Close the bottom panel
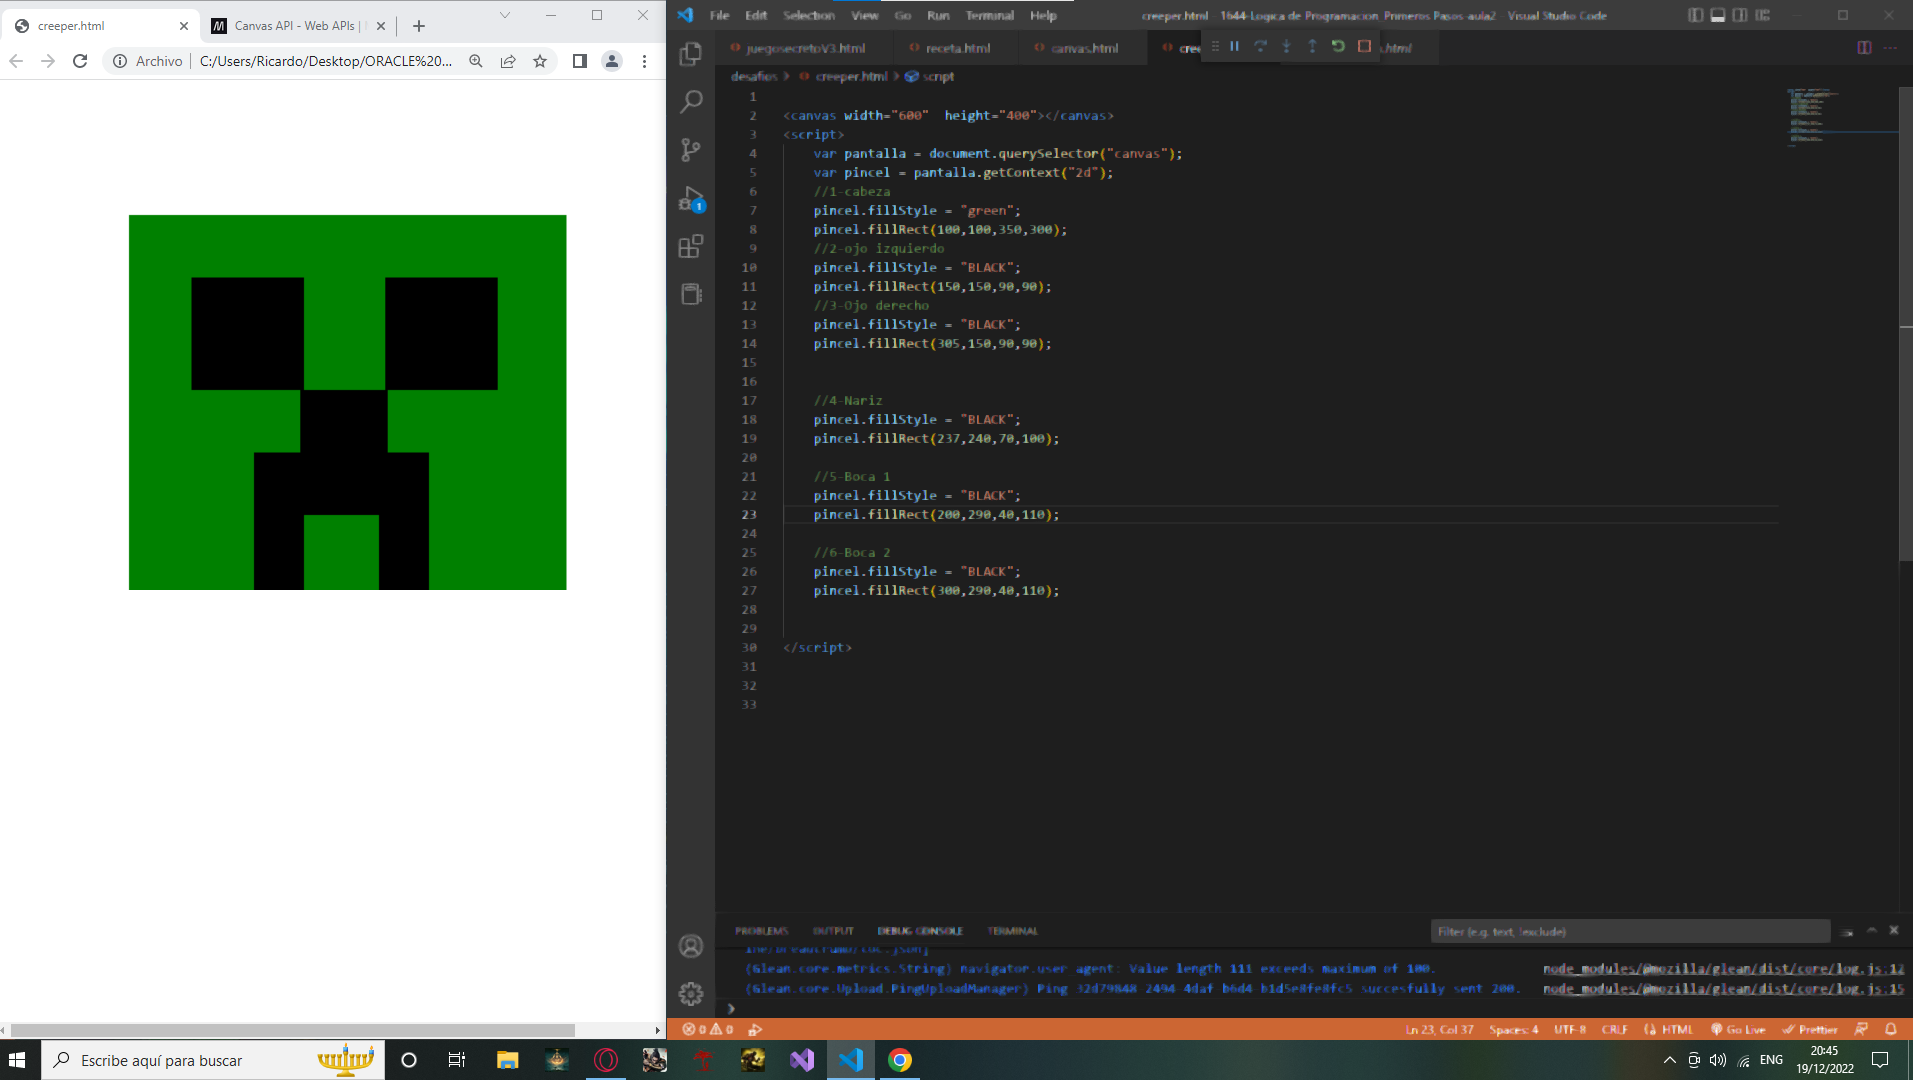The width and height of the screenshot is (1913, 1080). click(1893, 930)
